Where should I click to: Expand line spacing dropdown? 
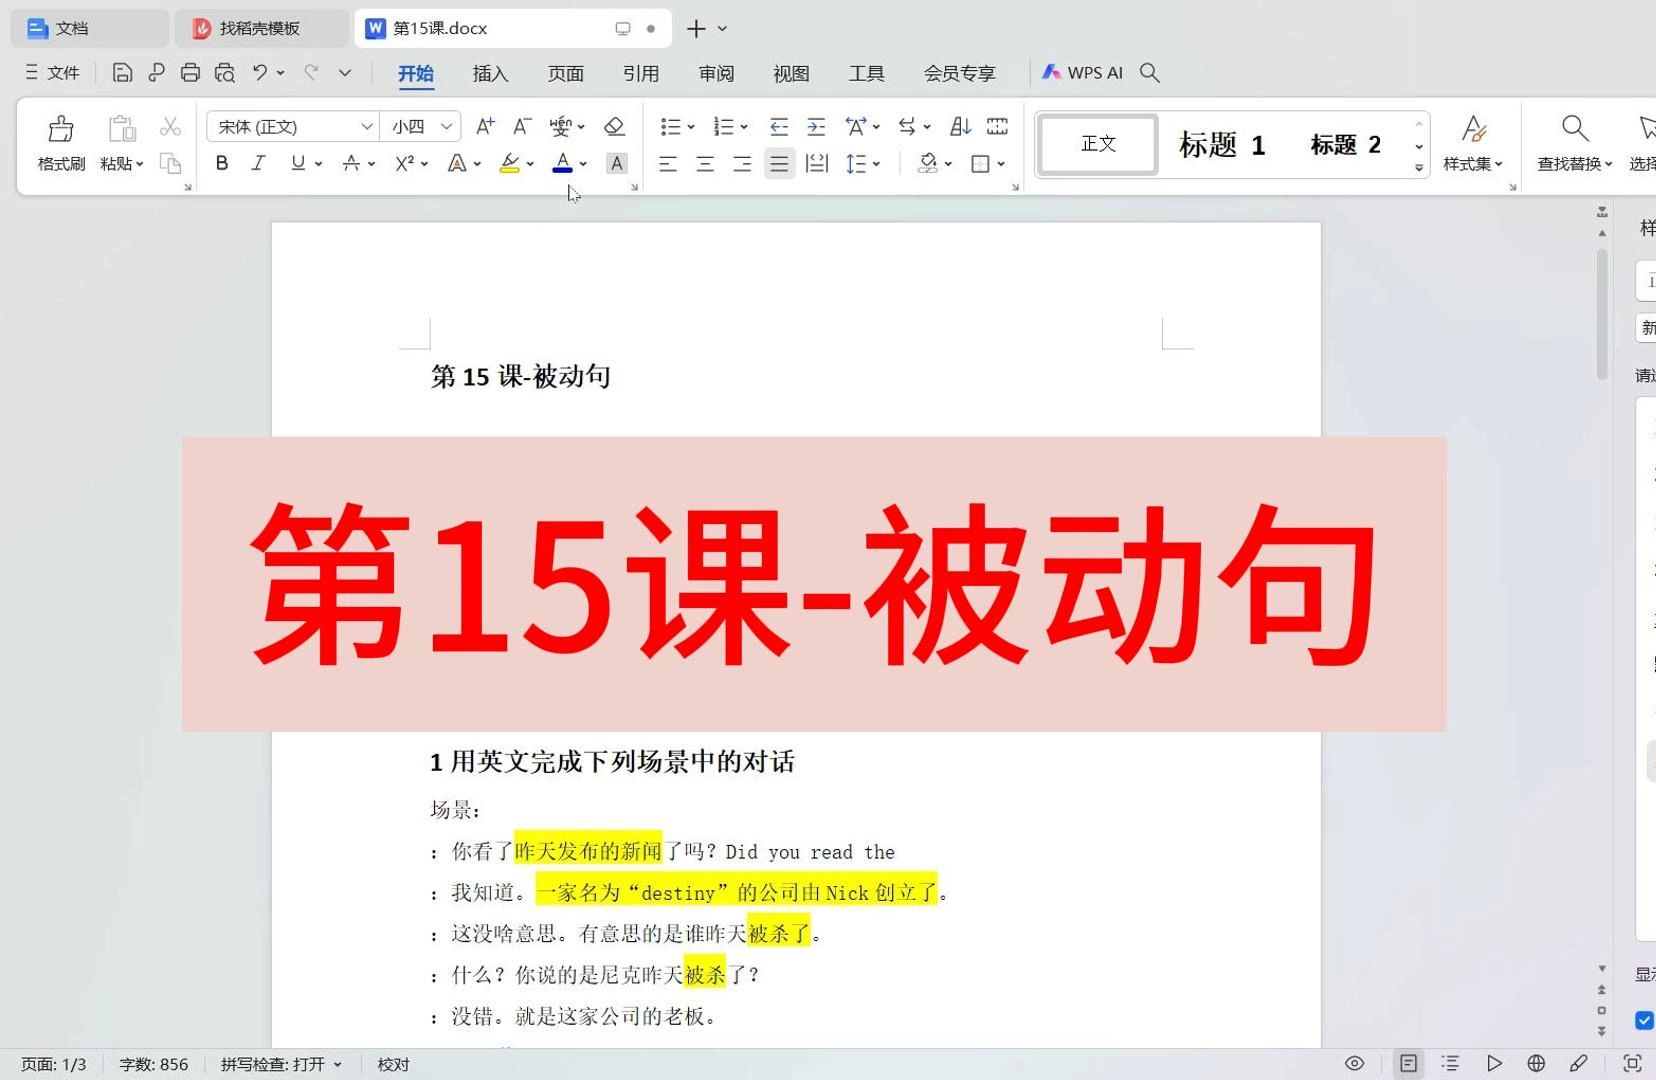[x=876, y=164]
